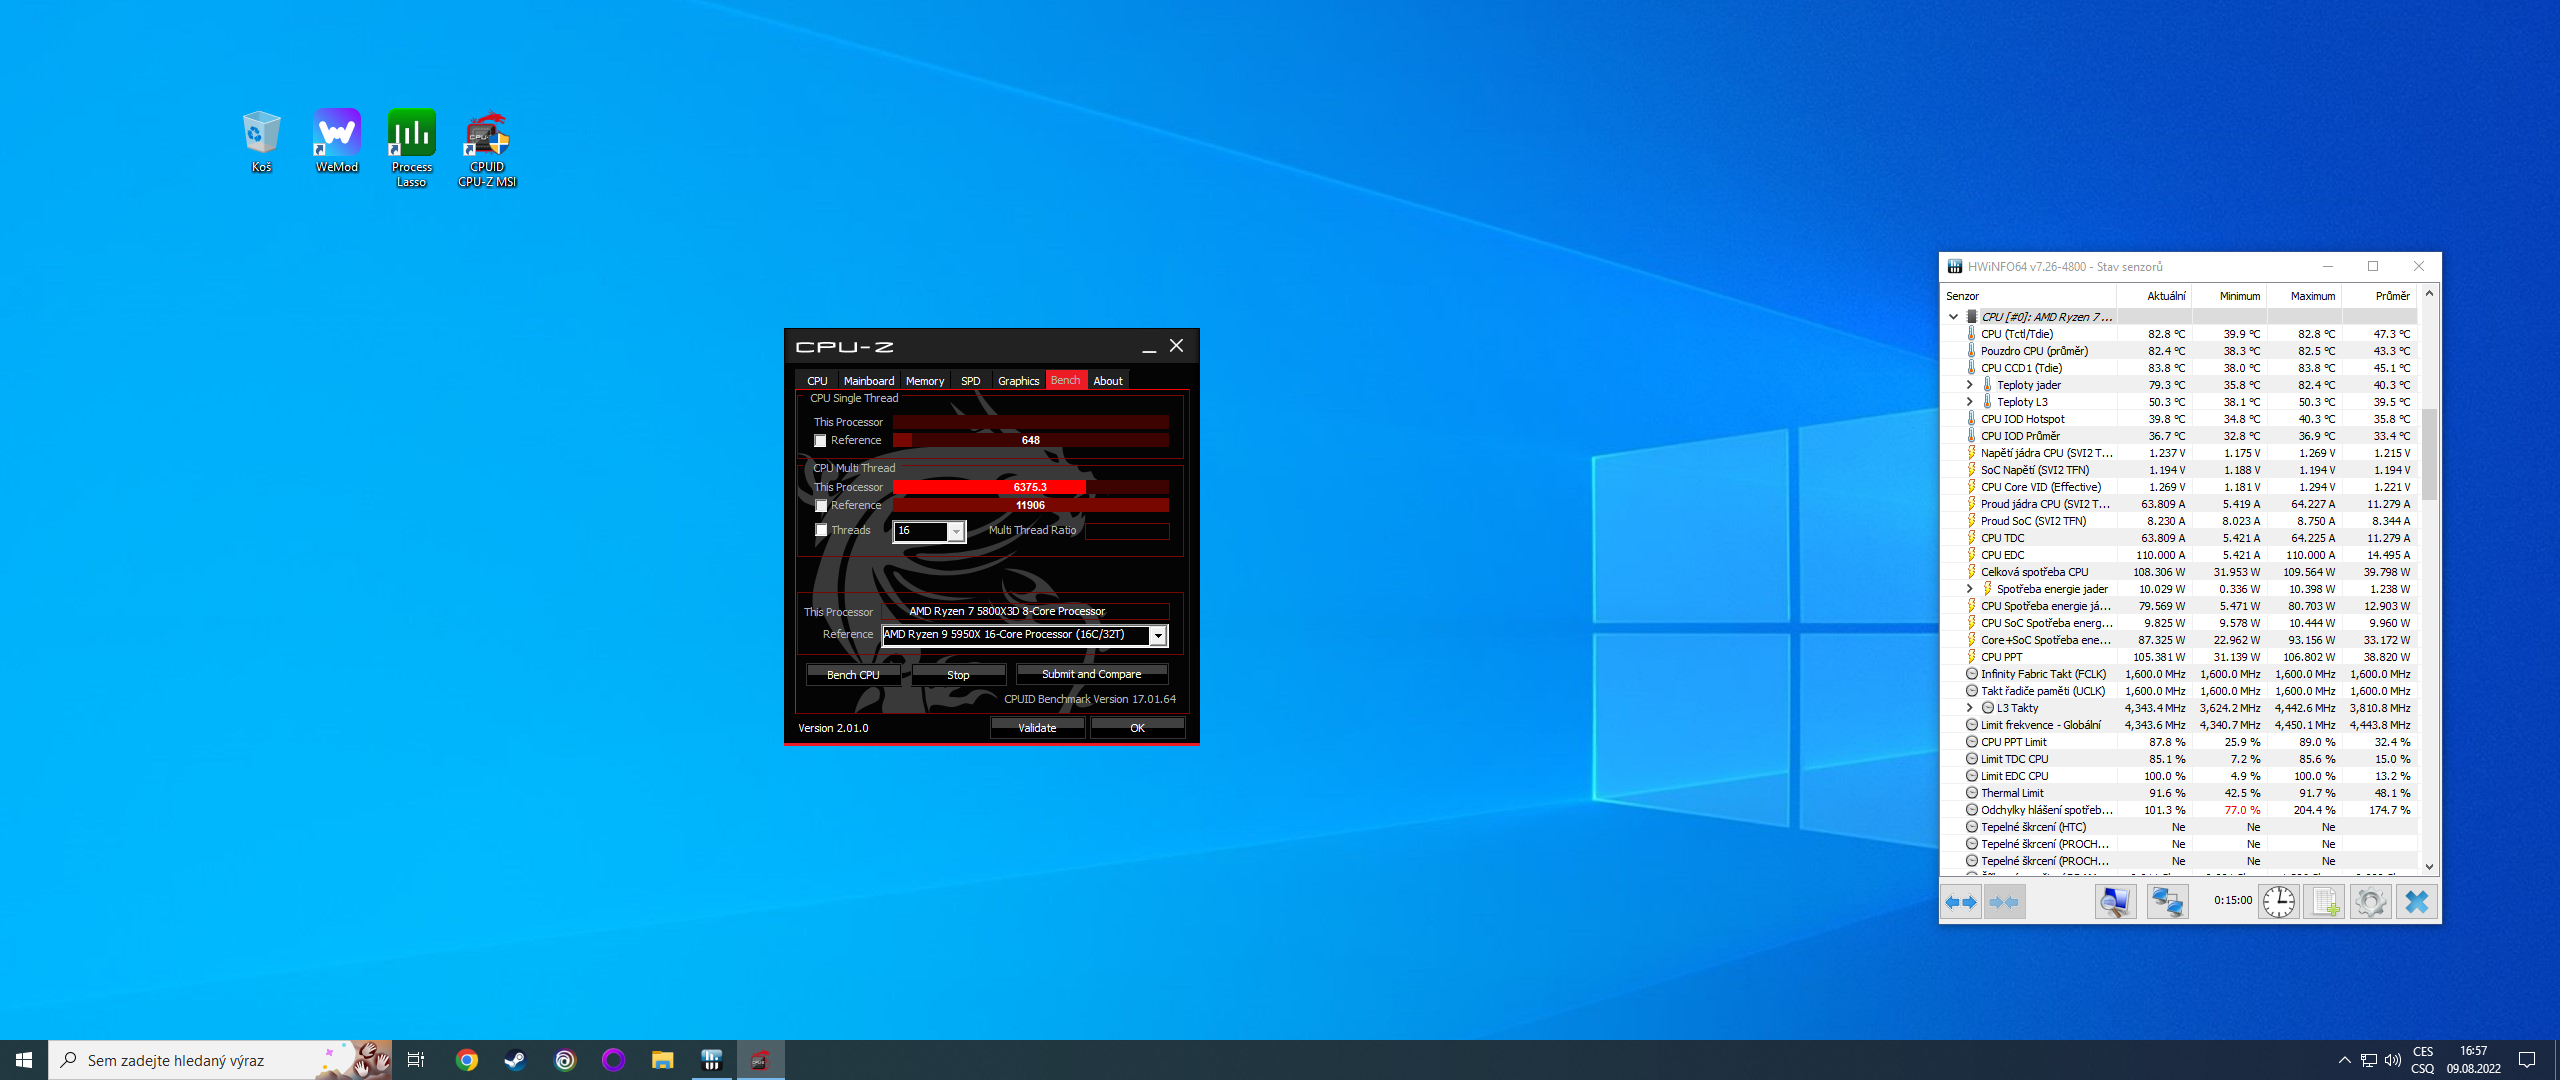Check the Threads checkbox
This screenshot has height=1080, width=2560.
pos(821,531)
